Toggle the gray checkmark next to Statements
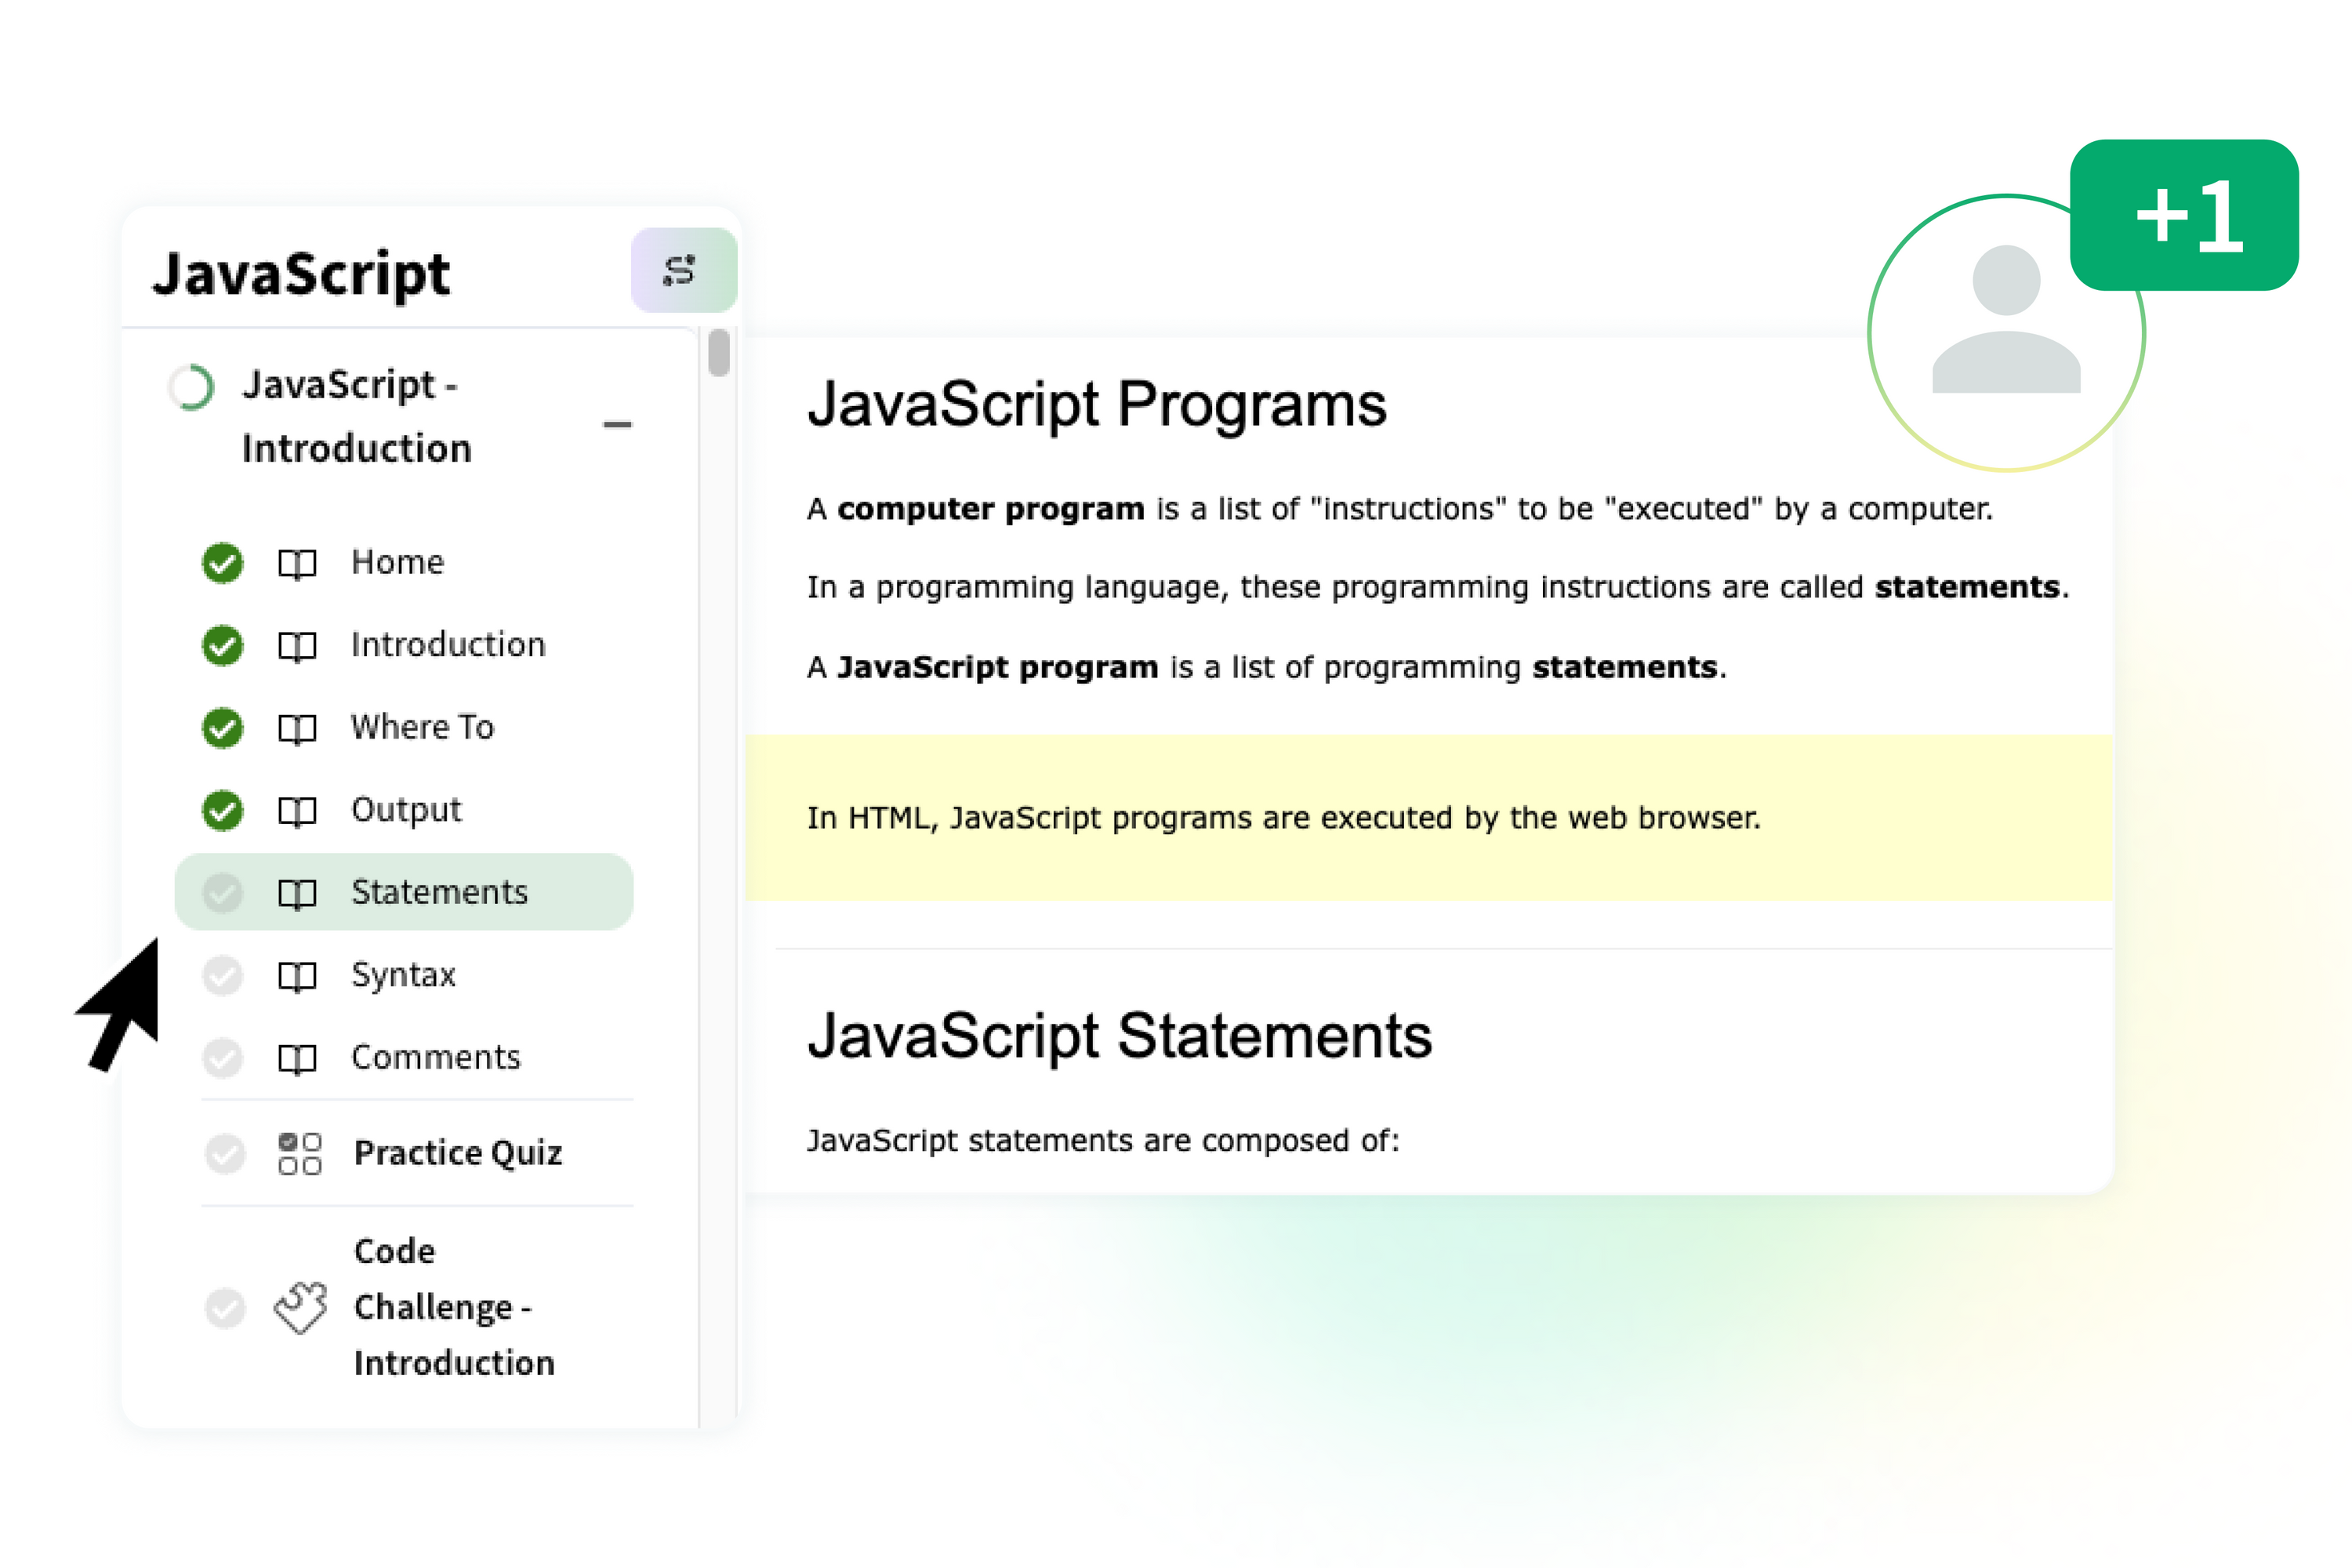2352x1568 pixels. pyautogui.click(x=223, y=892)
